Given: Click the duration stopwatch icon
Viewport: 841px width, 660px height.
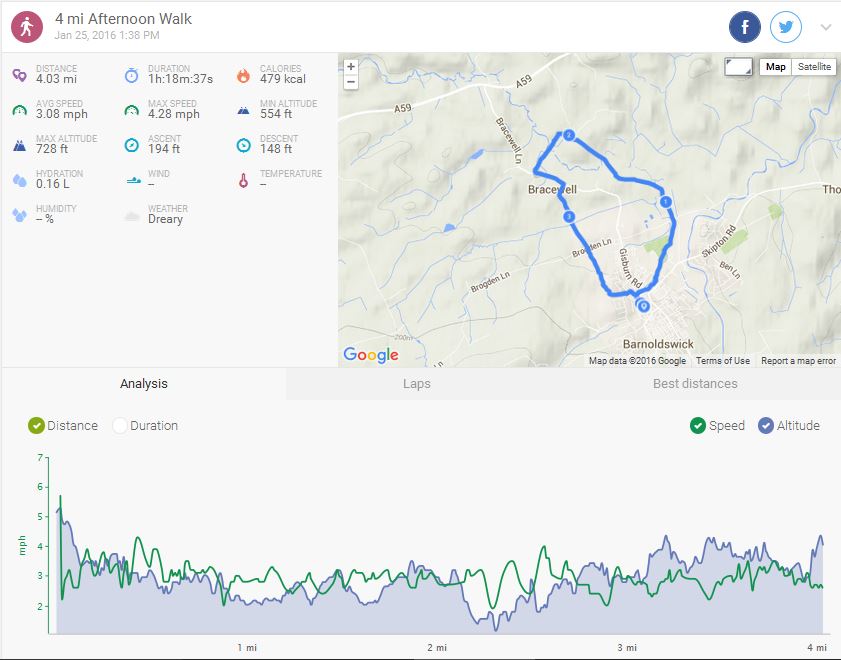Looking at the screenshot, I should (131, 75).
